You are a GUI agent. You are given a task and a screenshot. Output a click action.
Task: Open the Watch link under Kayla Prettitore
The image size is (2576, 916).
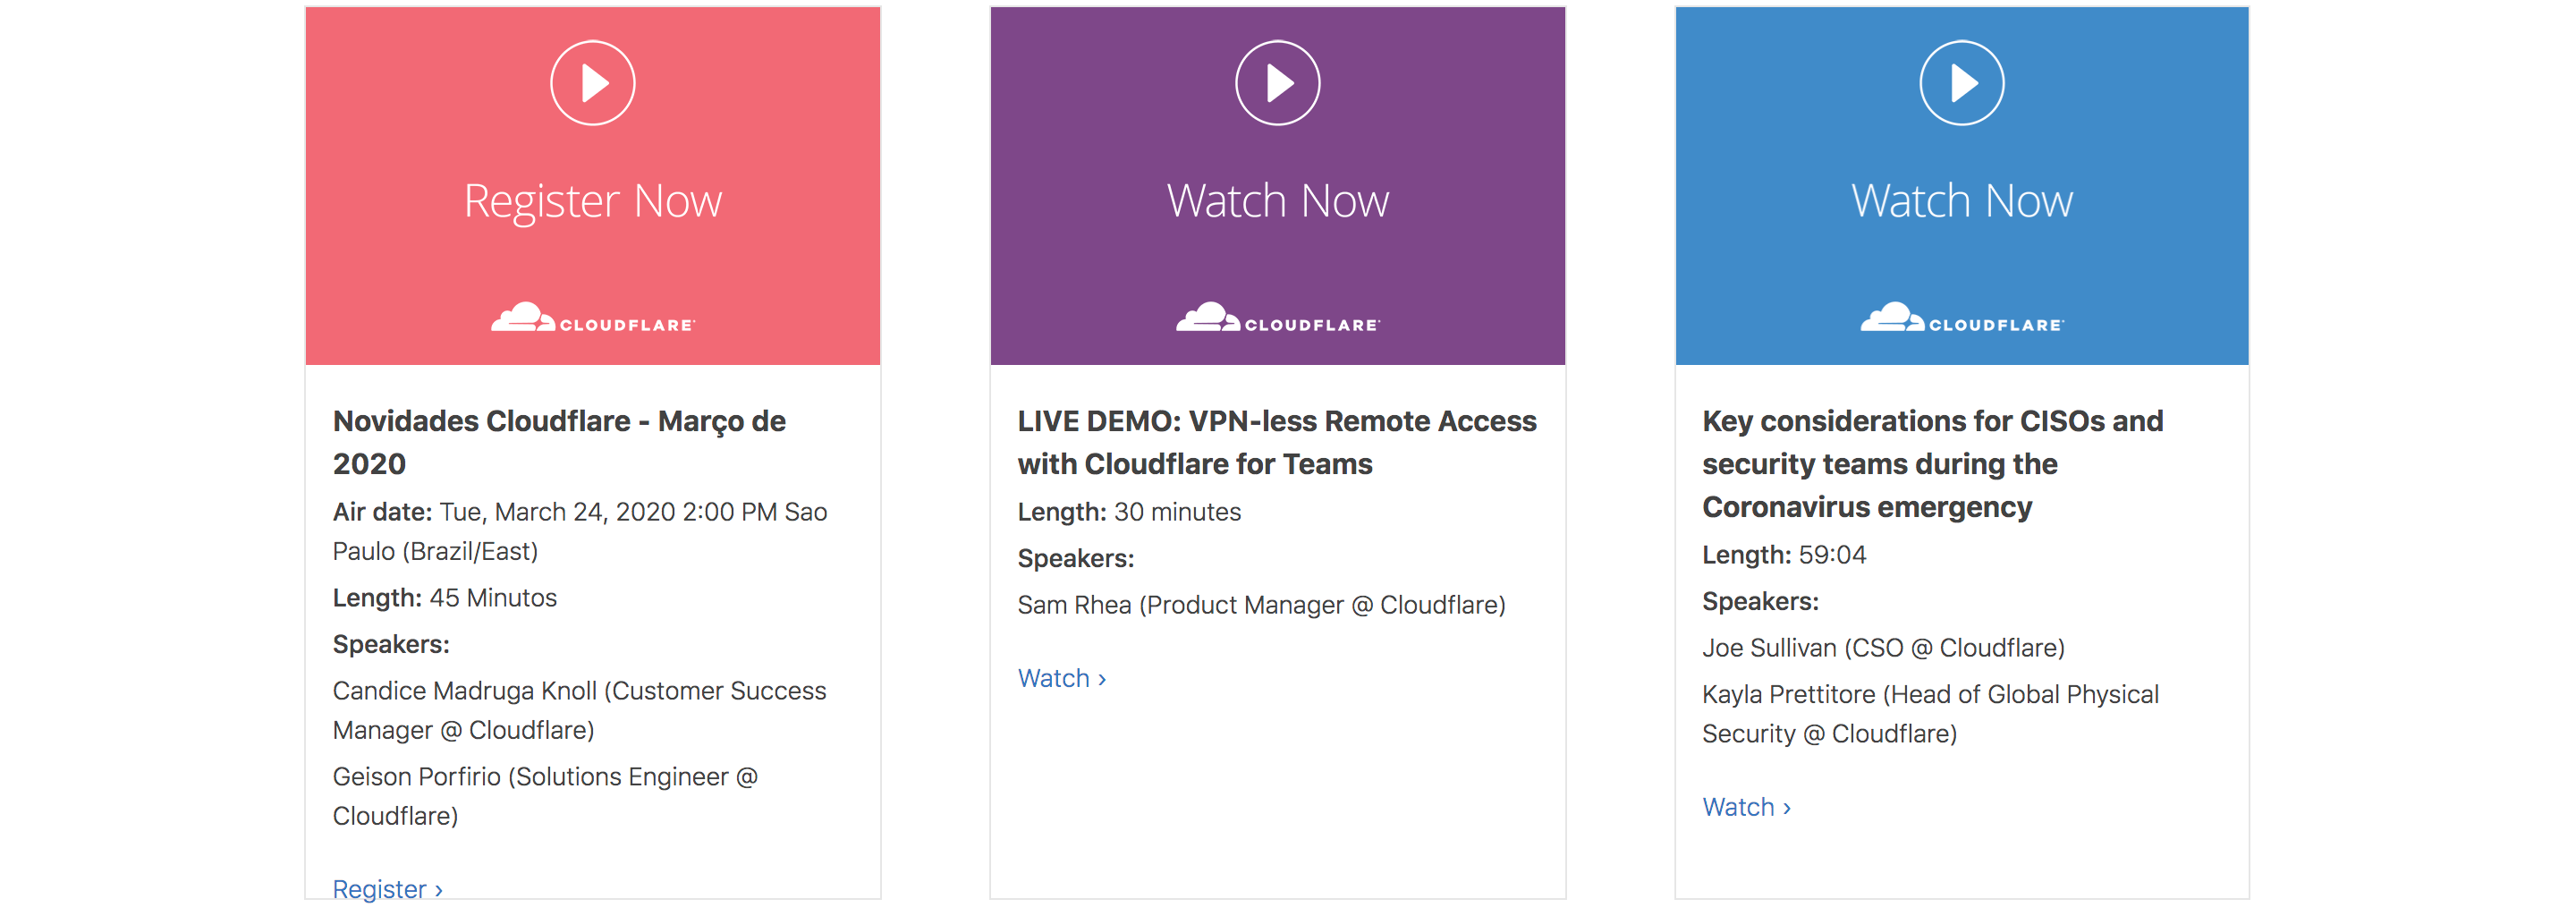pyautogui.click(x=1746, y=807)
